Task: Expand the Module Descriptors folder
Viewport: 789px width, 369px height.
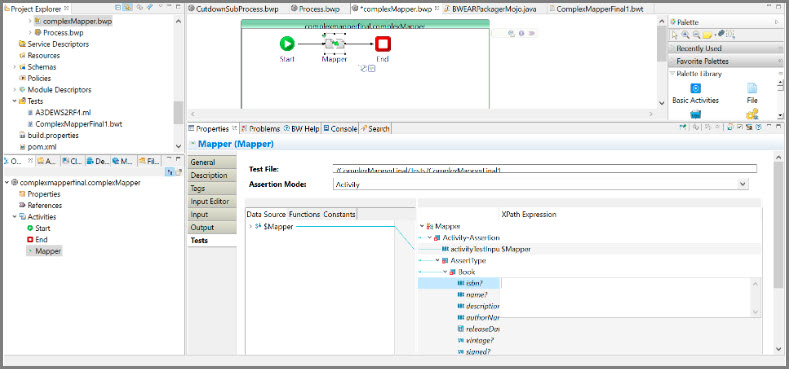Action: coord(14,90)
